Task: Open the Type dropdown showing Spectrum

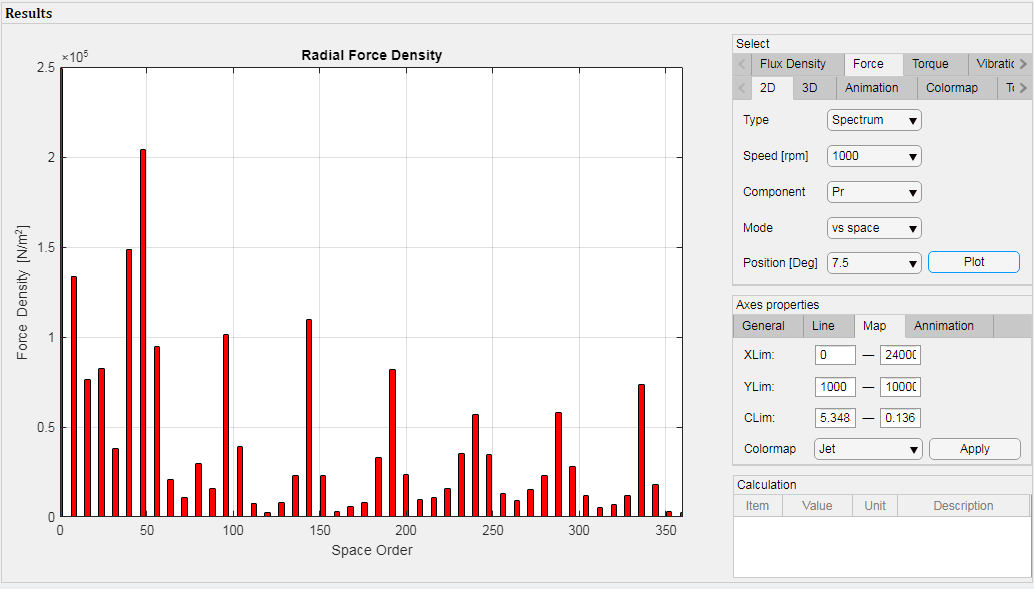Action: [x=874, y=120]
